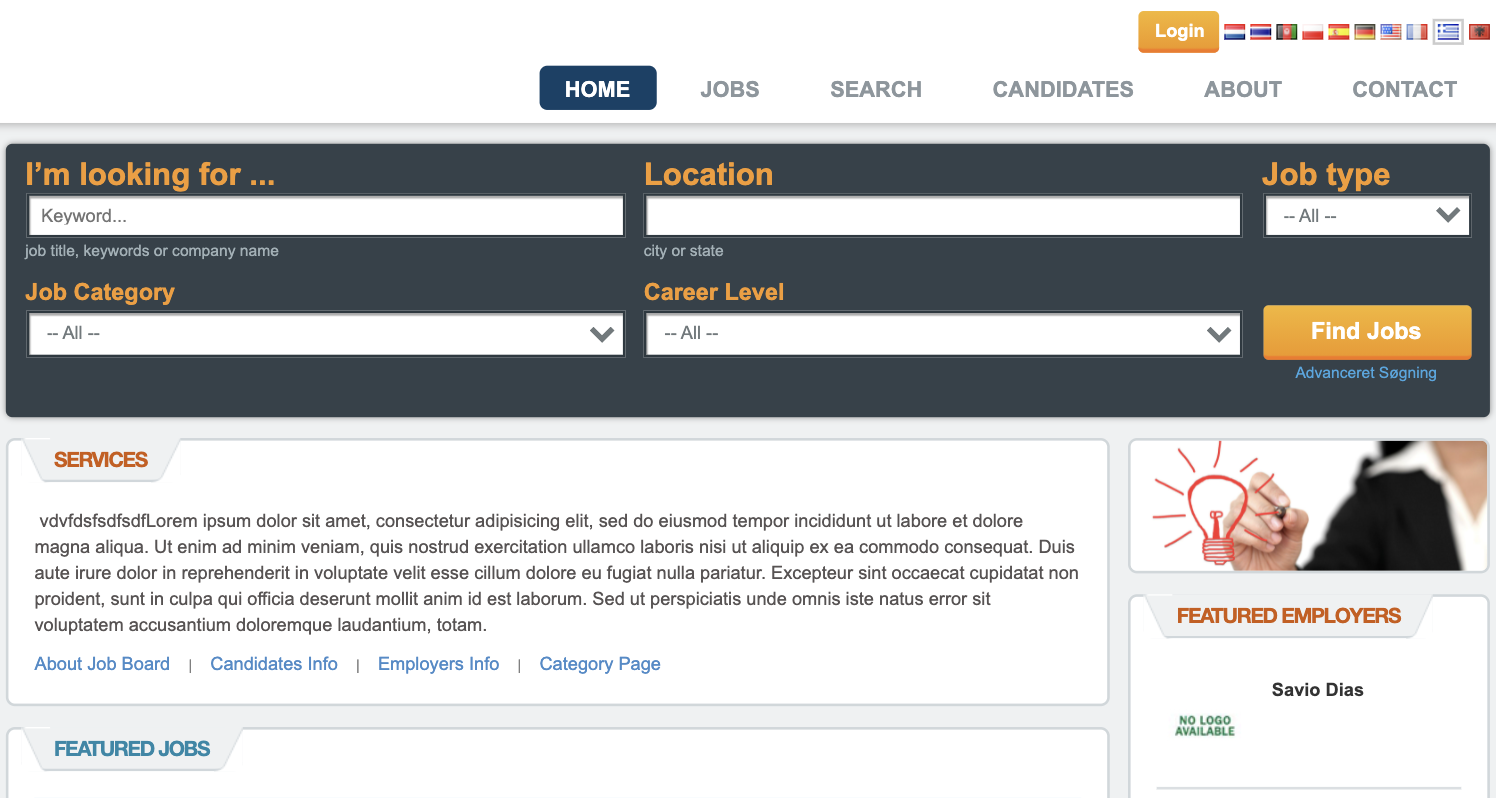Click the Poland flag icon

(1313, 32)
